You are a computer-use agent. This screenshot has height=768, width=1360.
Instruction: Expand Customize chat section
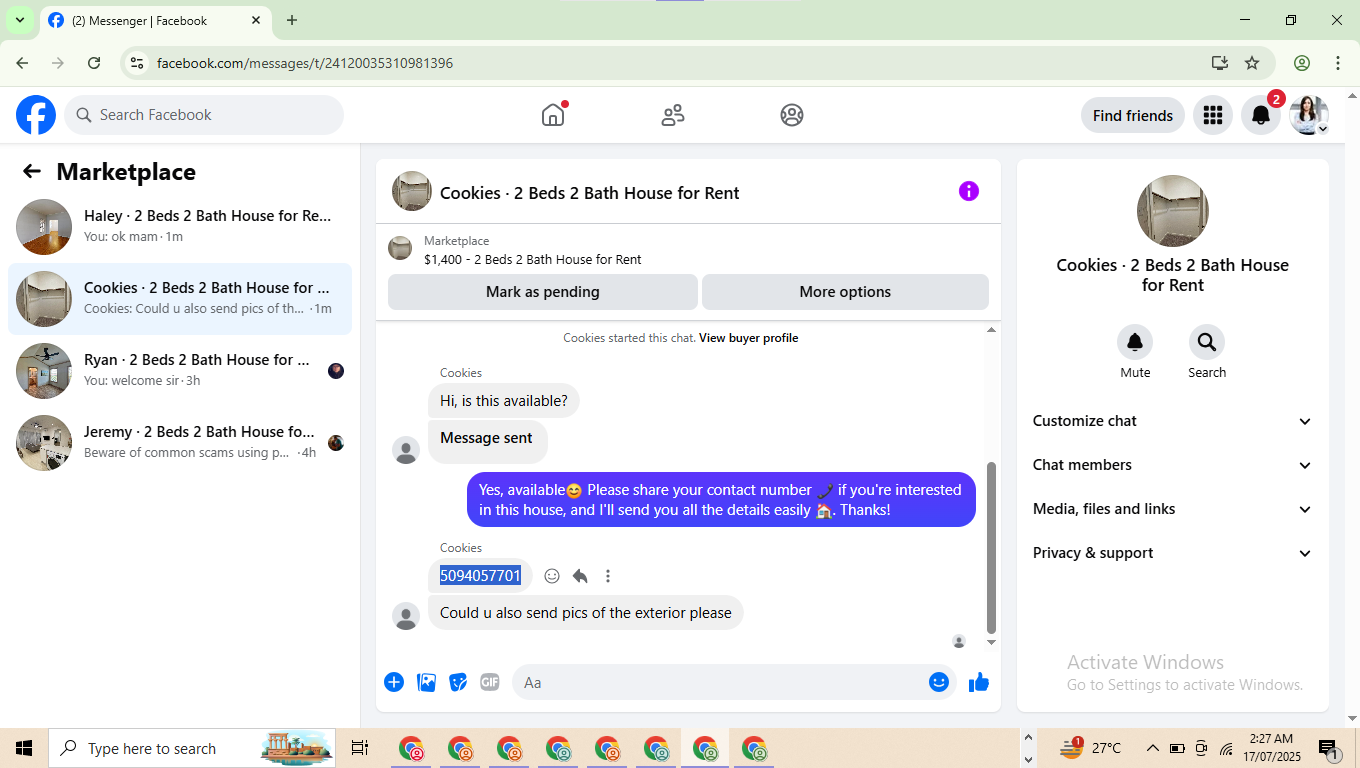tap(1173, 421)
